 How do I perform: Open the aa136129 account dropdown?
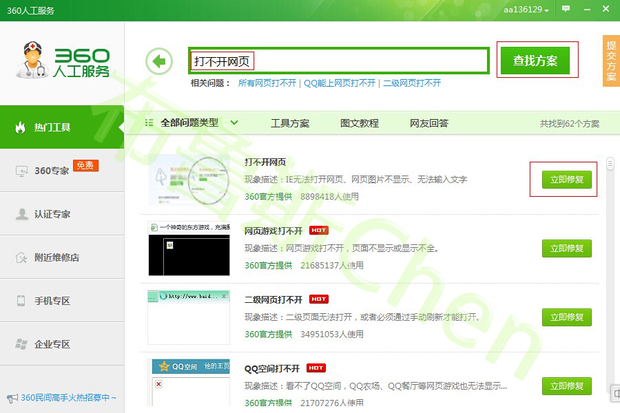tap(525, 10)
